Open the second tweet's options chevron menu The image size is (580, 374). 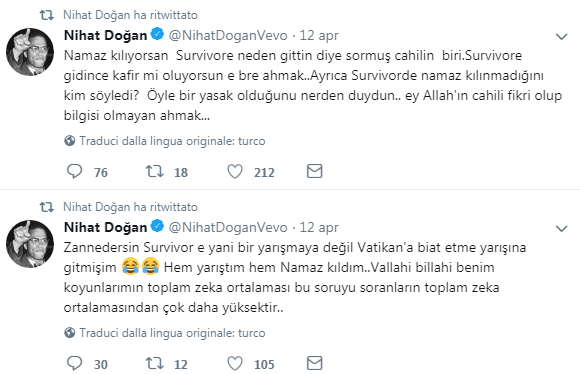(562, 228)
